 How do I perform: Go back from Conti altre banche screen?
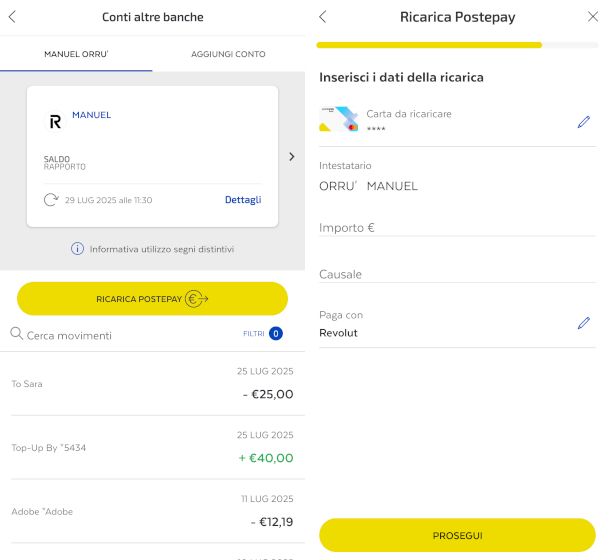12,17
